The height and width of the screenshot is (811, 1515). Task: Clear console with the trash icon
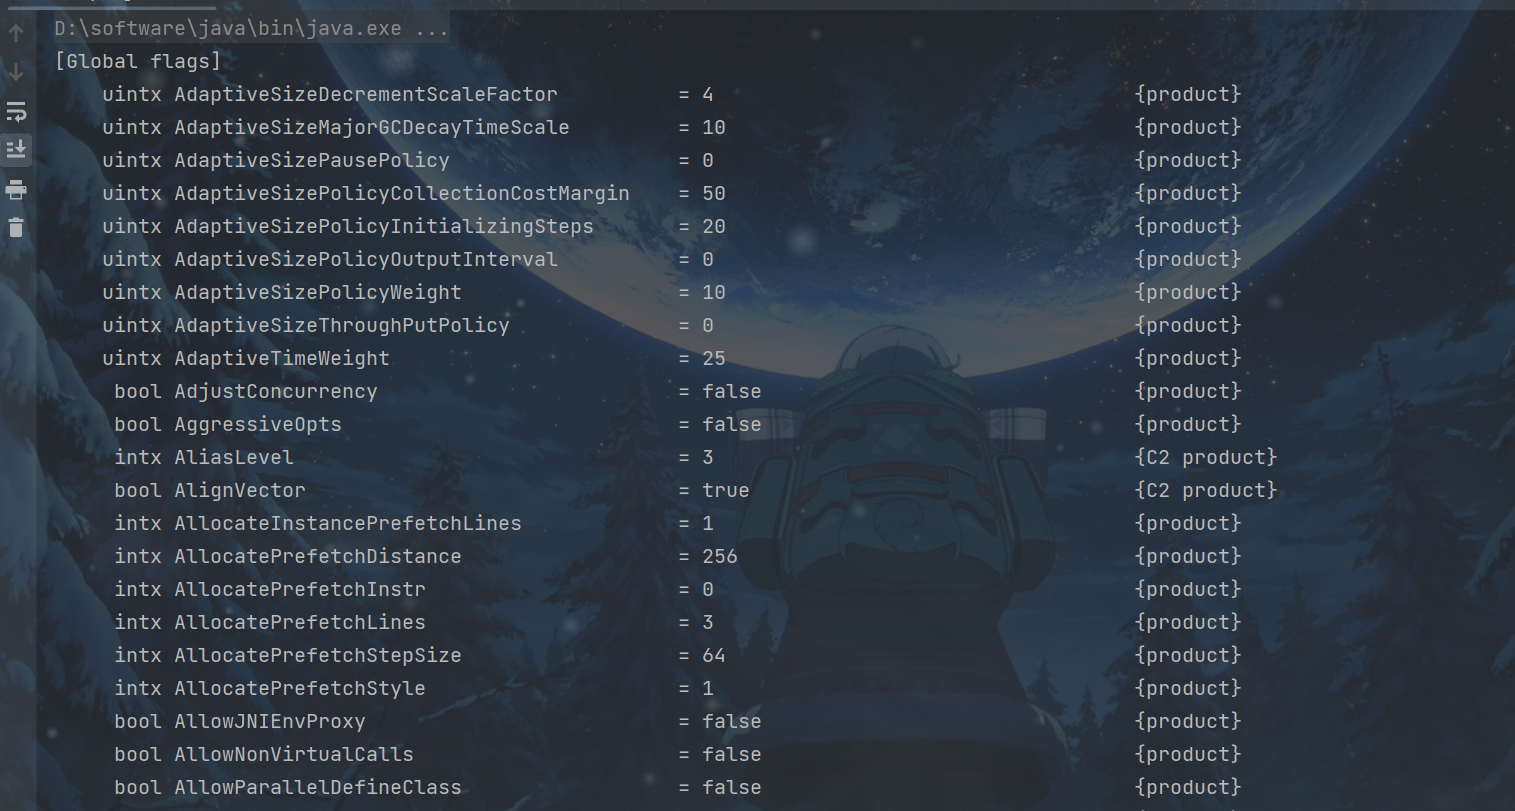pyautogui.click(x=16, y=228)
